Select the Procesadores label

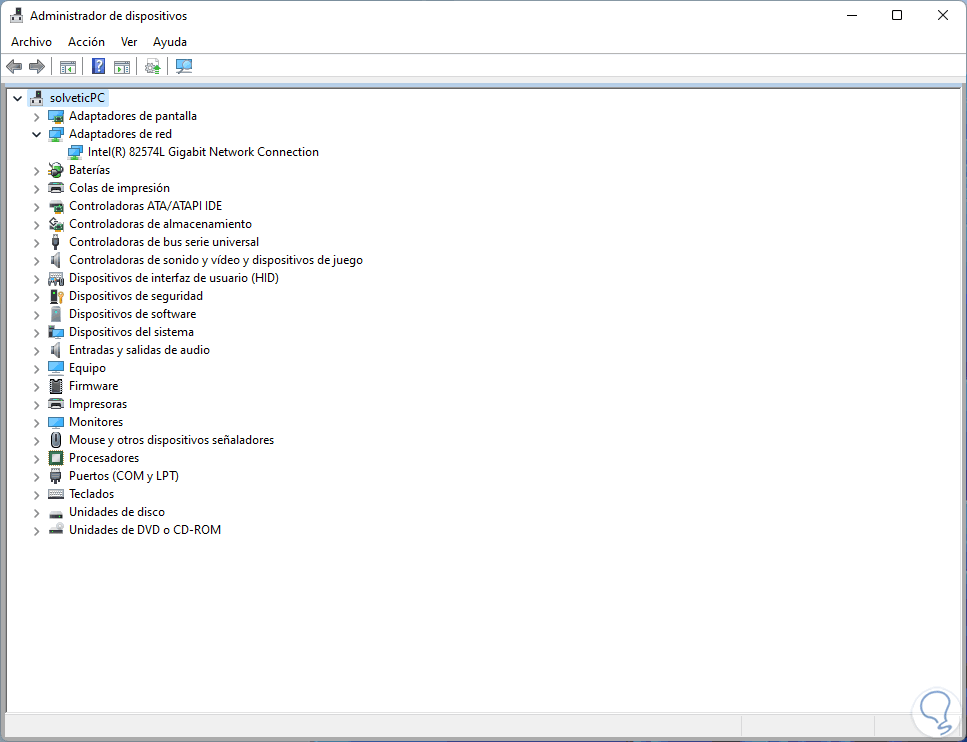click(x=104, y=458)
